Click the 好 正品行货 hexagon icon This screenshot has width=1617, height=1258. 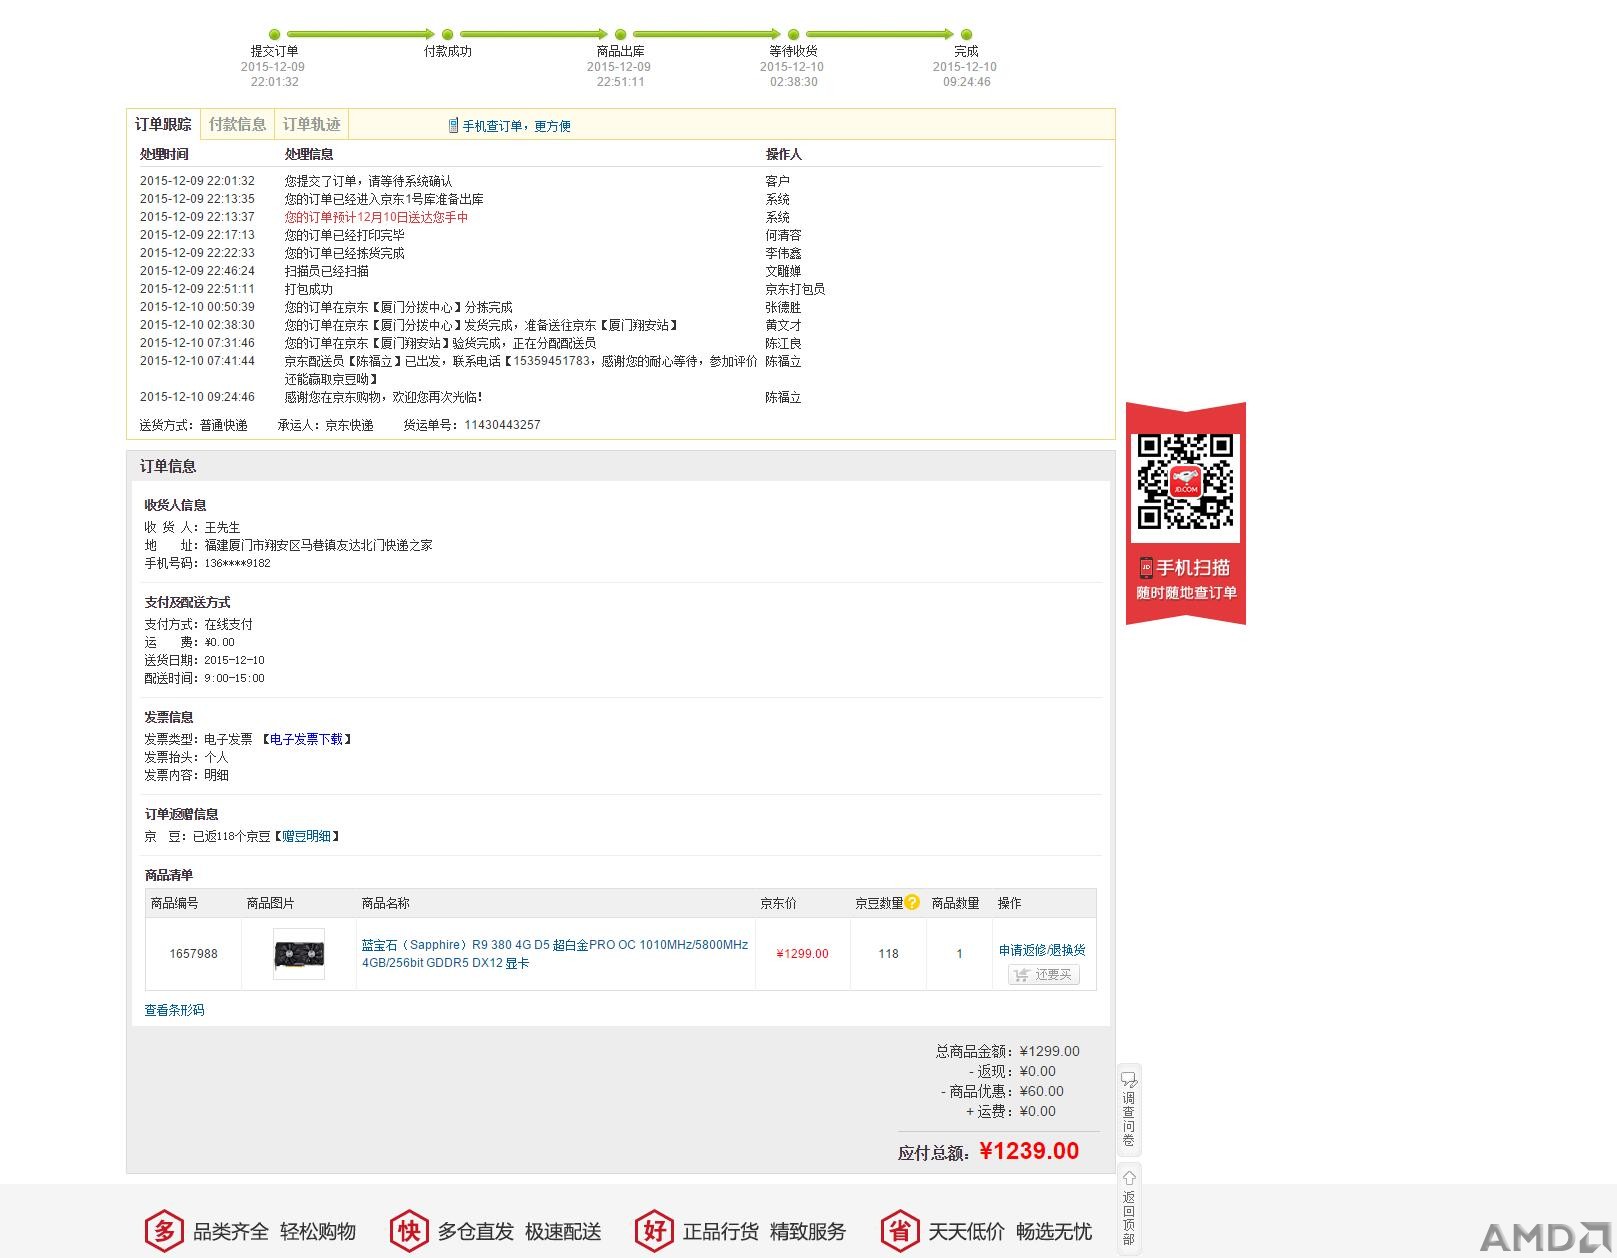click(654, 1231)
